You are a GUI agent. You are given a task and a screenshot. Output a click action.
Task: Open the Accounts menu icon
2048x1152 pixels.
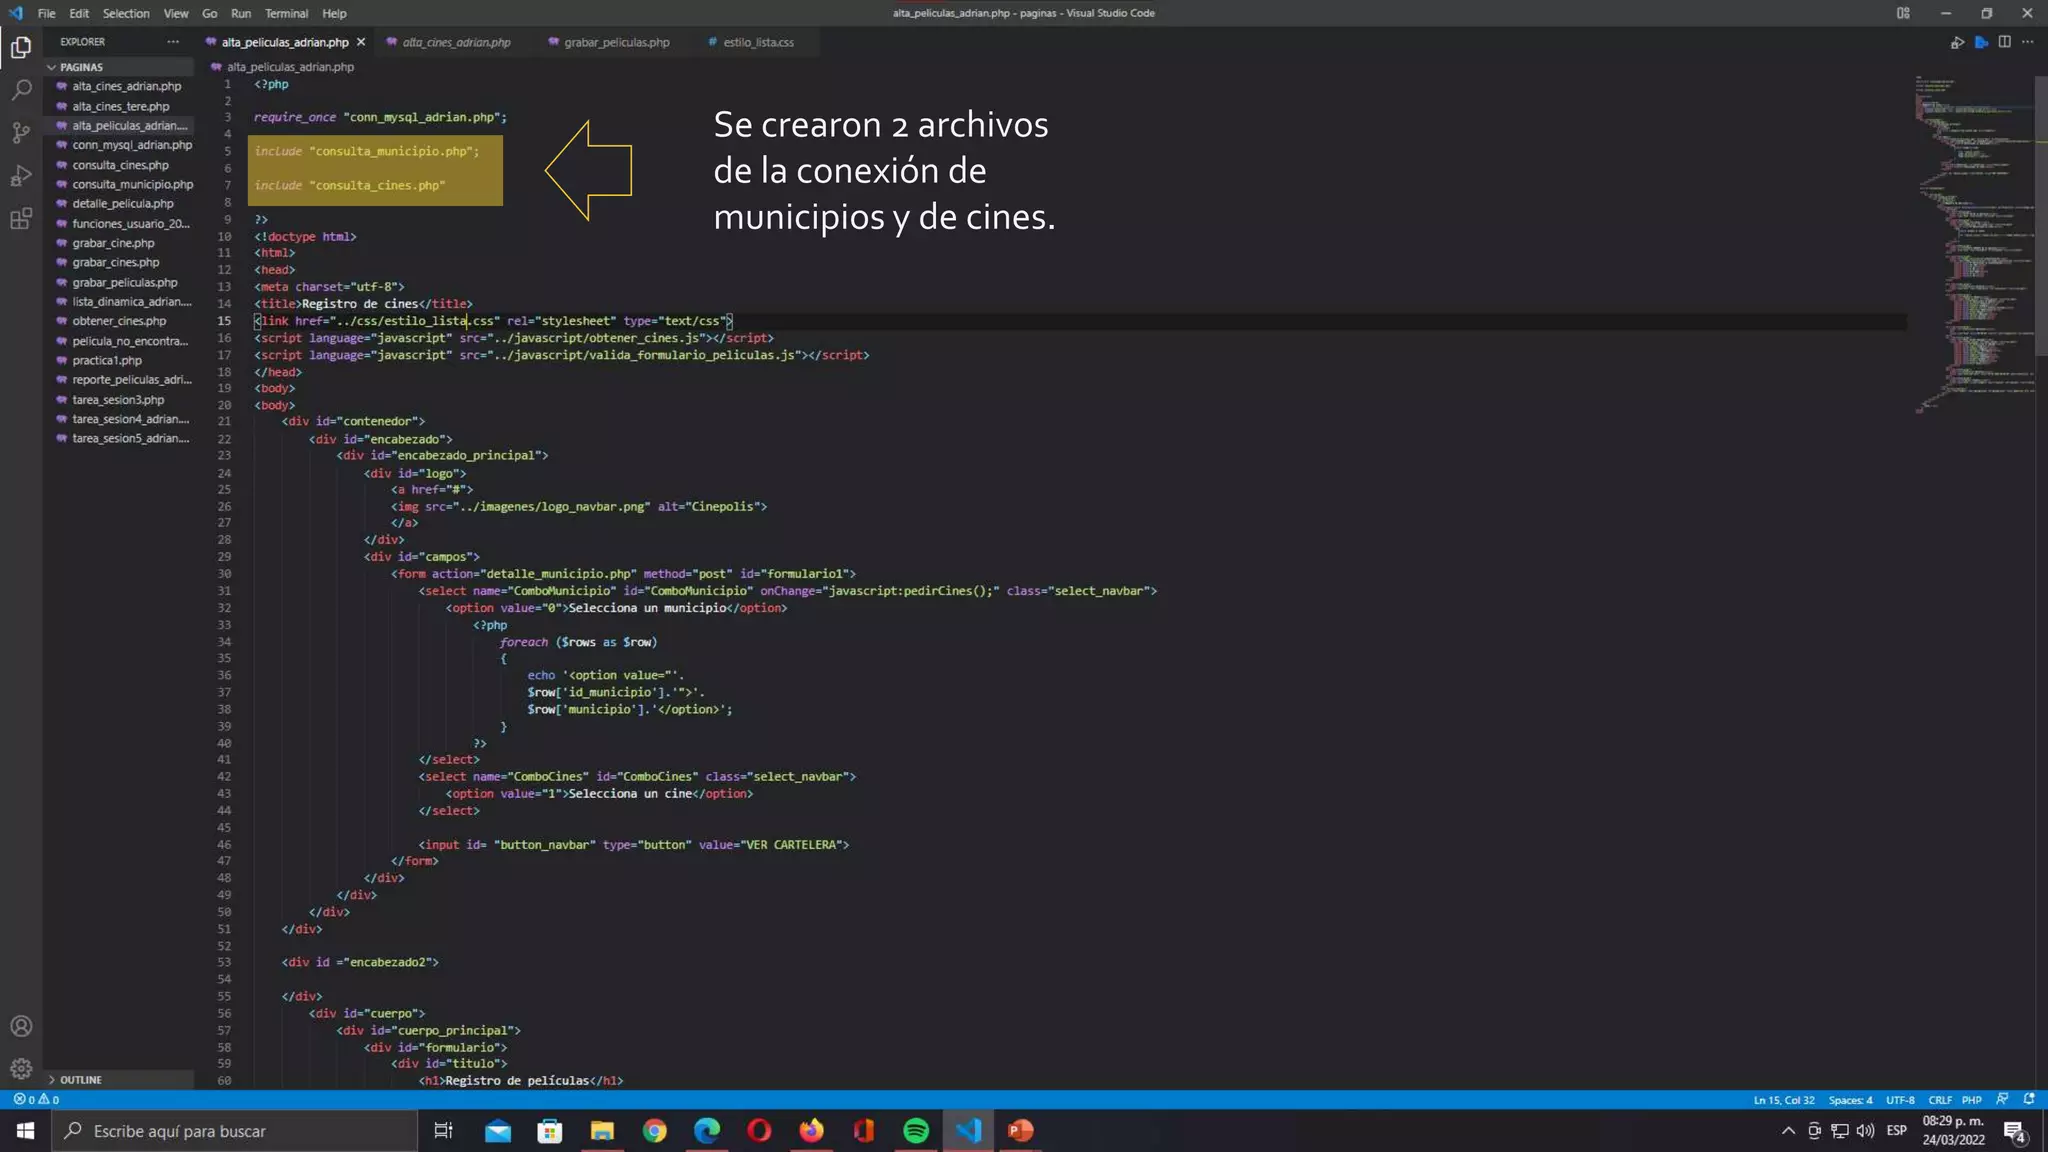tap(21, 1026)
